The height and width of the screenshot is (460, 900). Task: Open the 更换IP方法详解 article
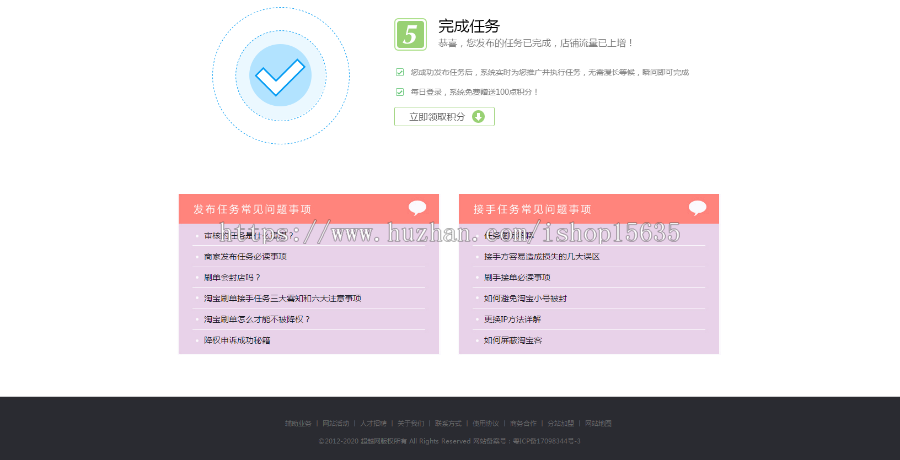pyautogui.click(x=512, y=320)
